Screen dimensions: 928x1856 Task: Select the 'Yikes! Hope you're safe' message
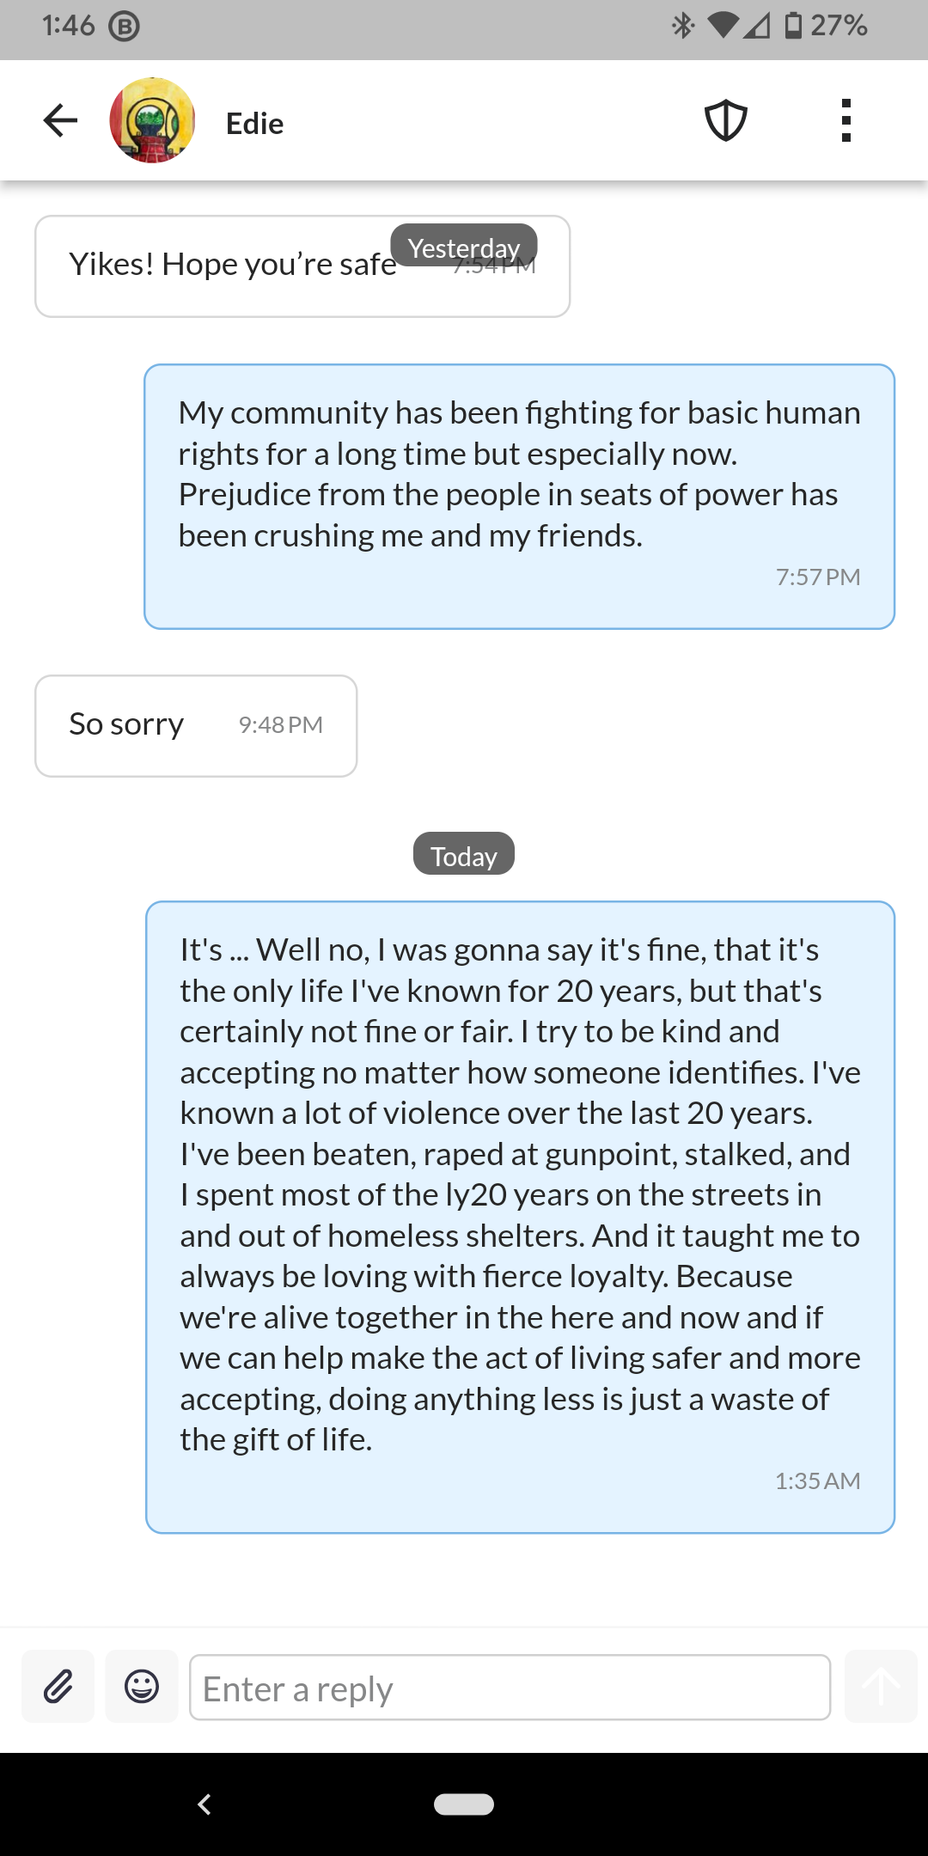pos(302,266)
